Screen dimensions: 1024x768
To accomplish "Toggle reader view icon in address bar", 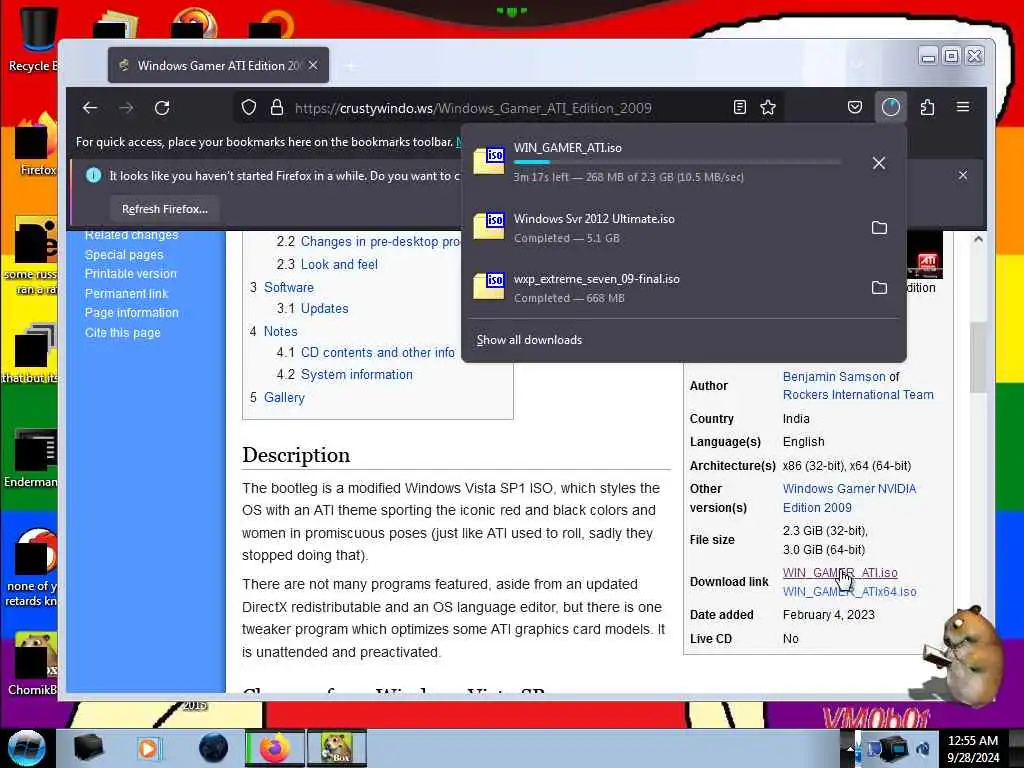I will (x=739, y=108).
